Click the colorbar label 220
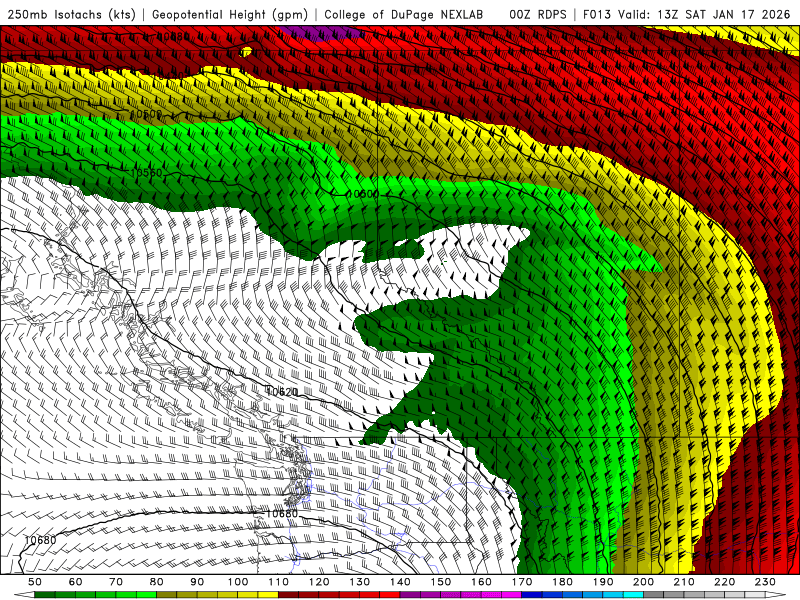Viewport: 800px width, 600px height. tap(725, 582)
